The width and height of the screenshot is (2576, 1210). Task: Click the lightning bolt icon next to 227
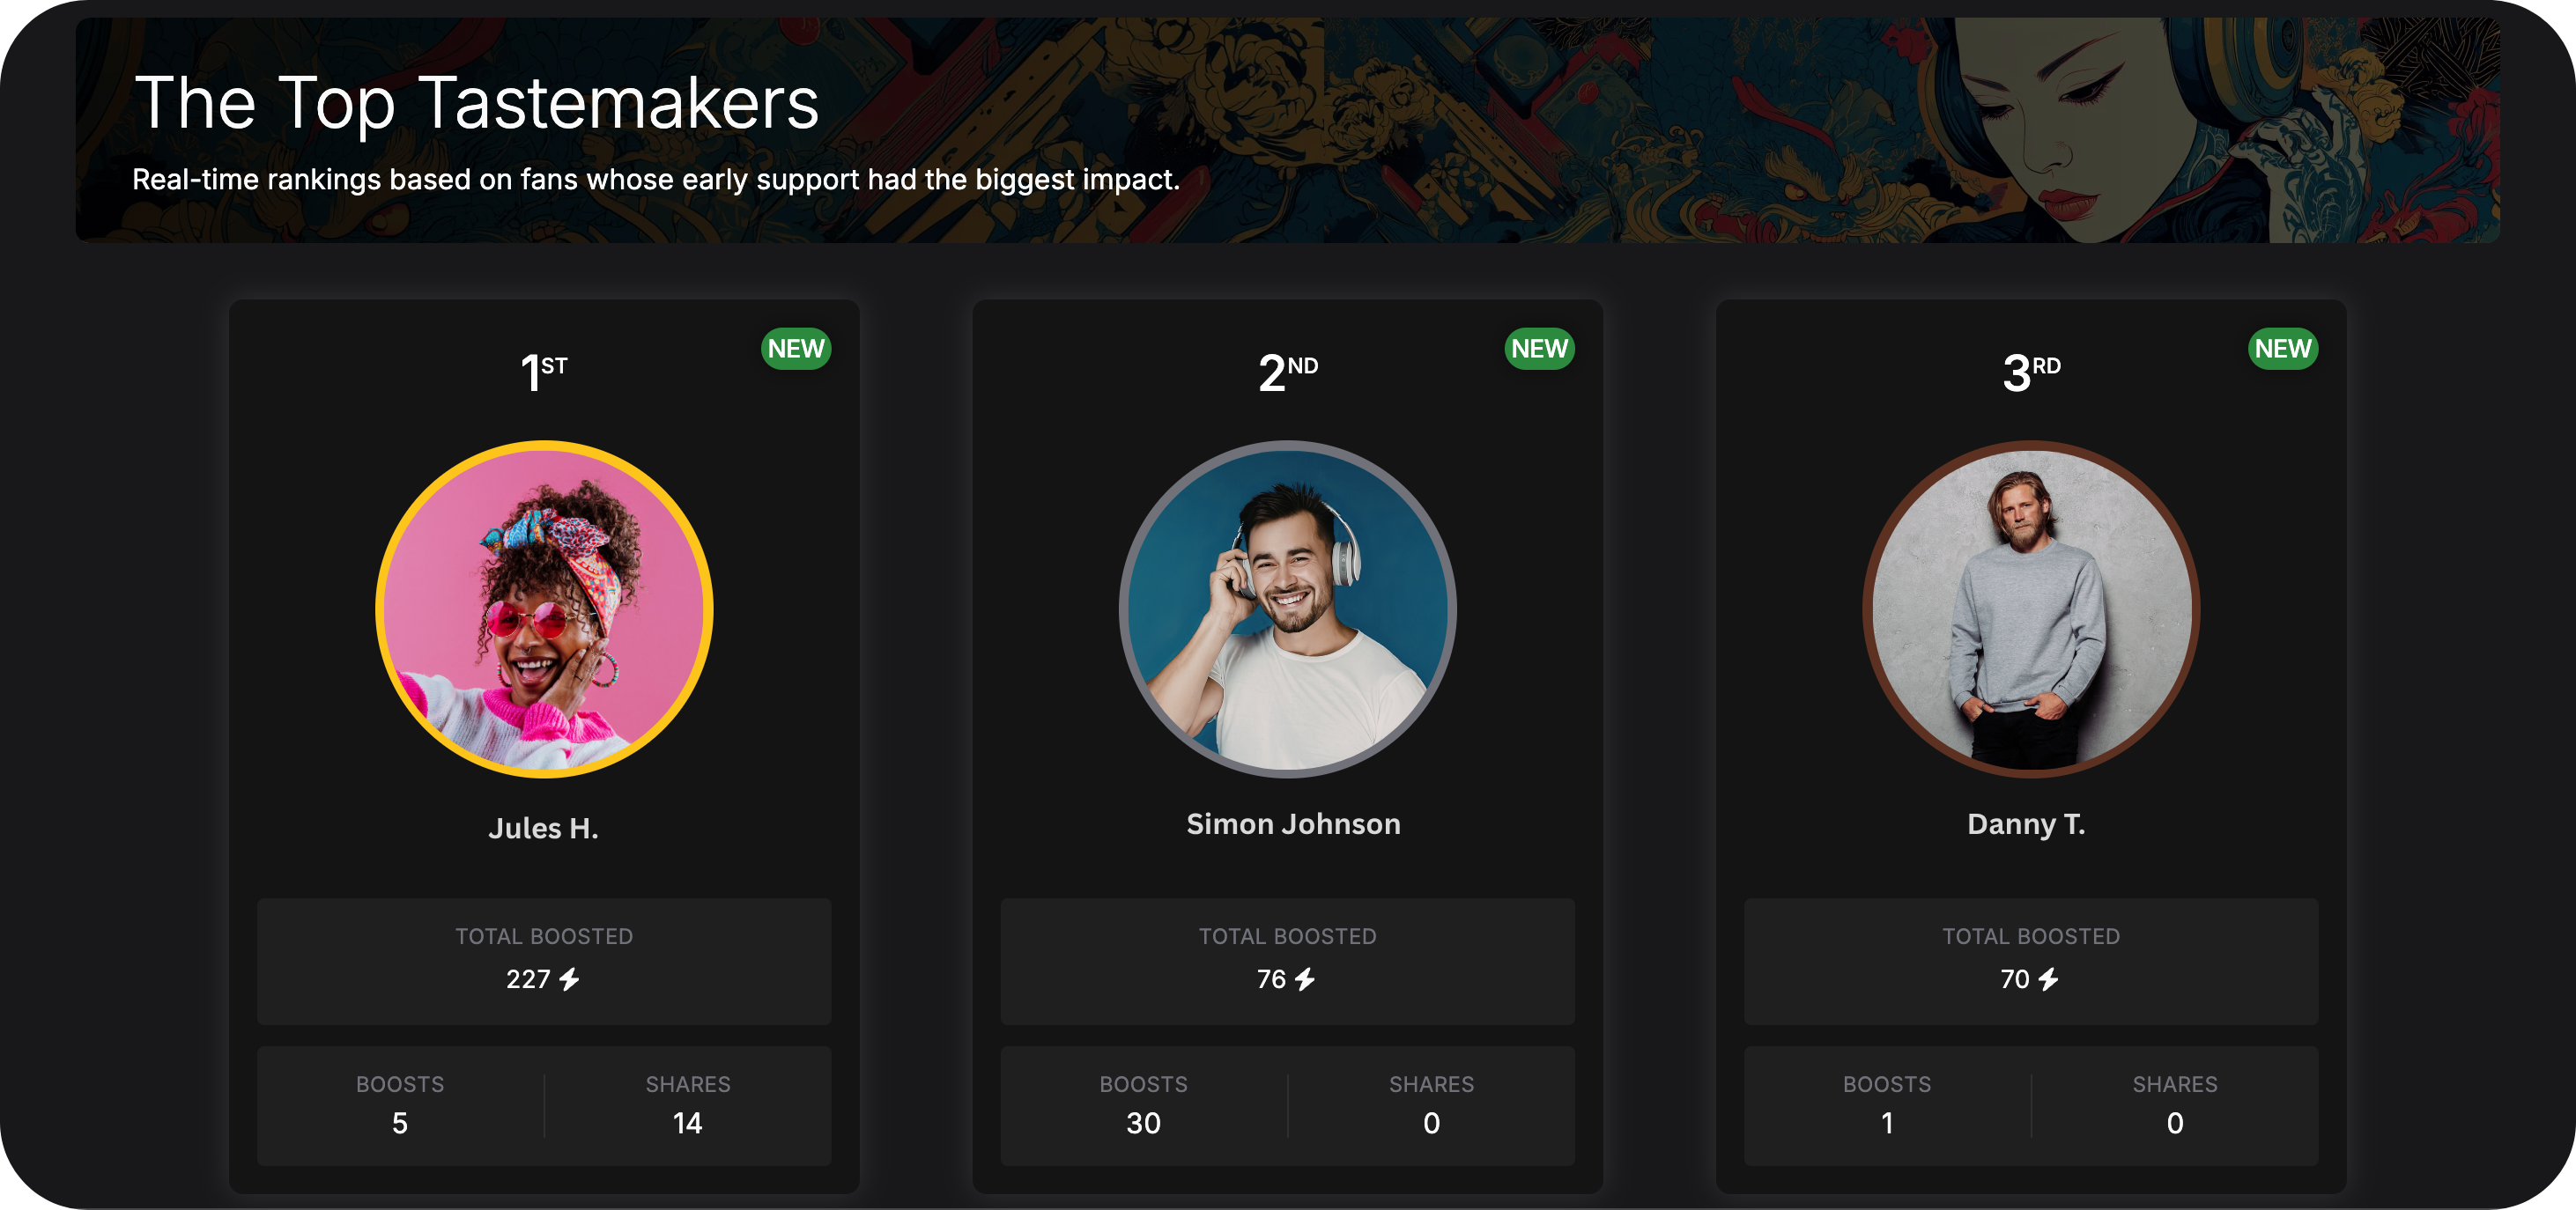(569, 979)
